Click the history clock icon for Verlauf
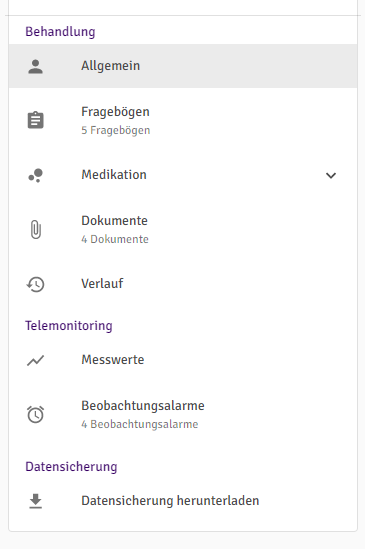The image size is (365, 549). coord(35,284)
